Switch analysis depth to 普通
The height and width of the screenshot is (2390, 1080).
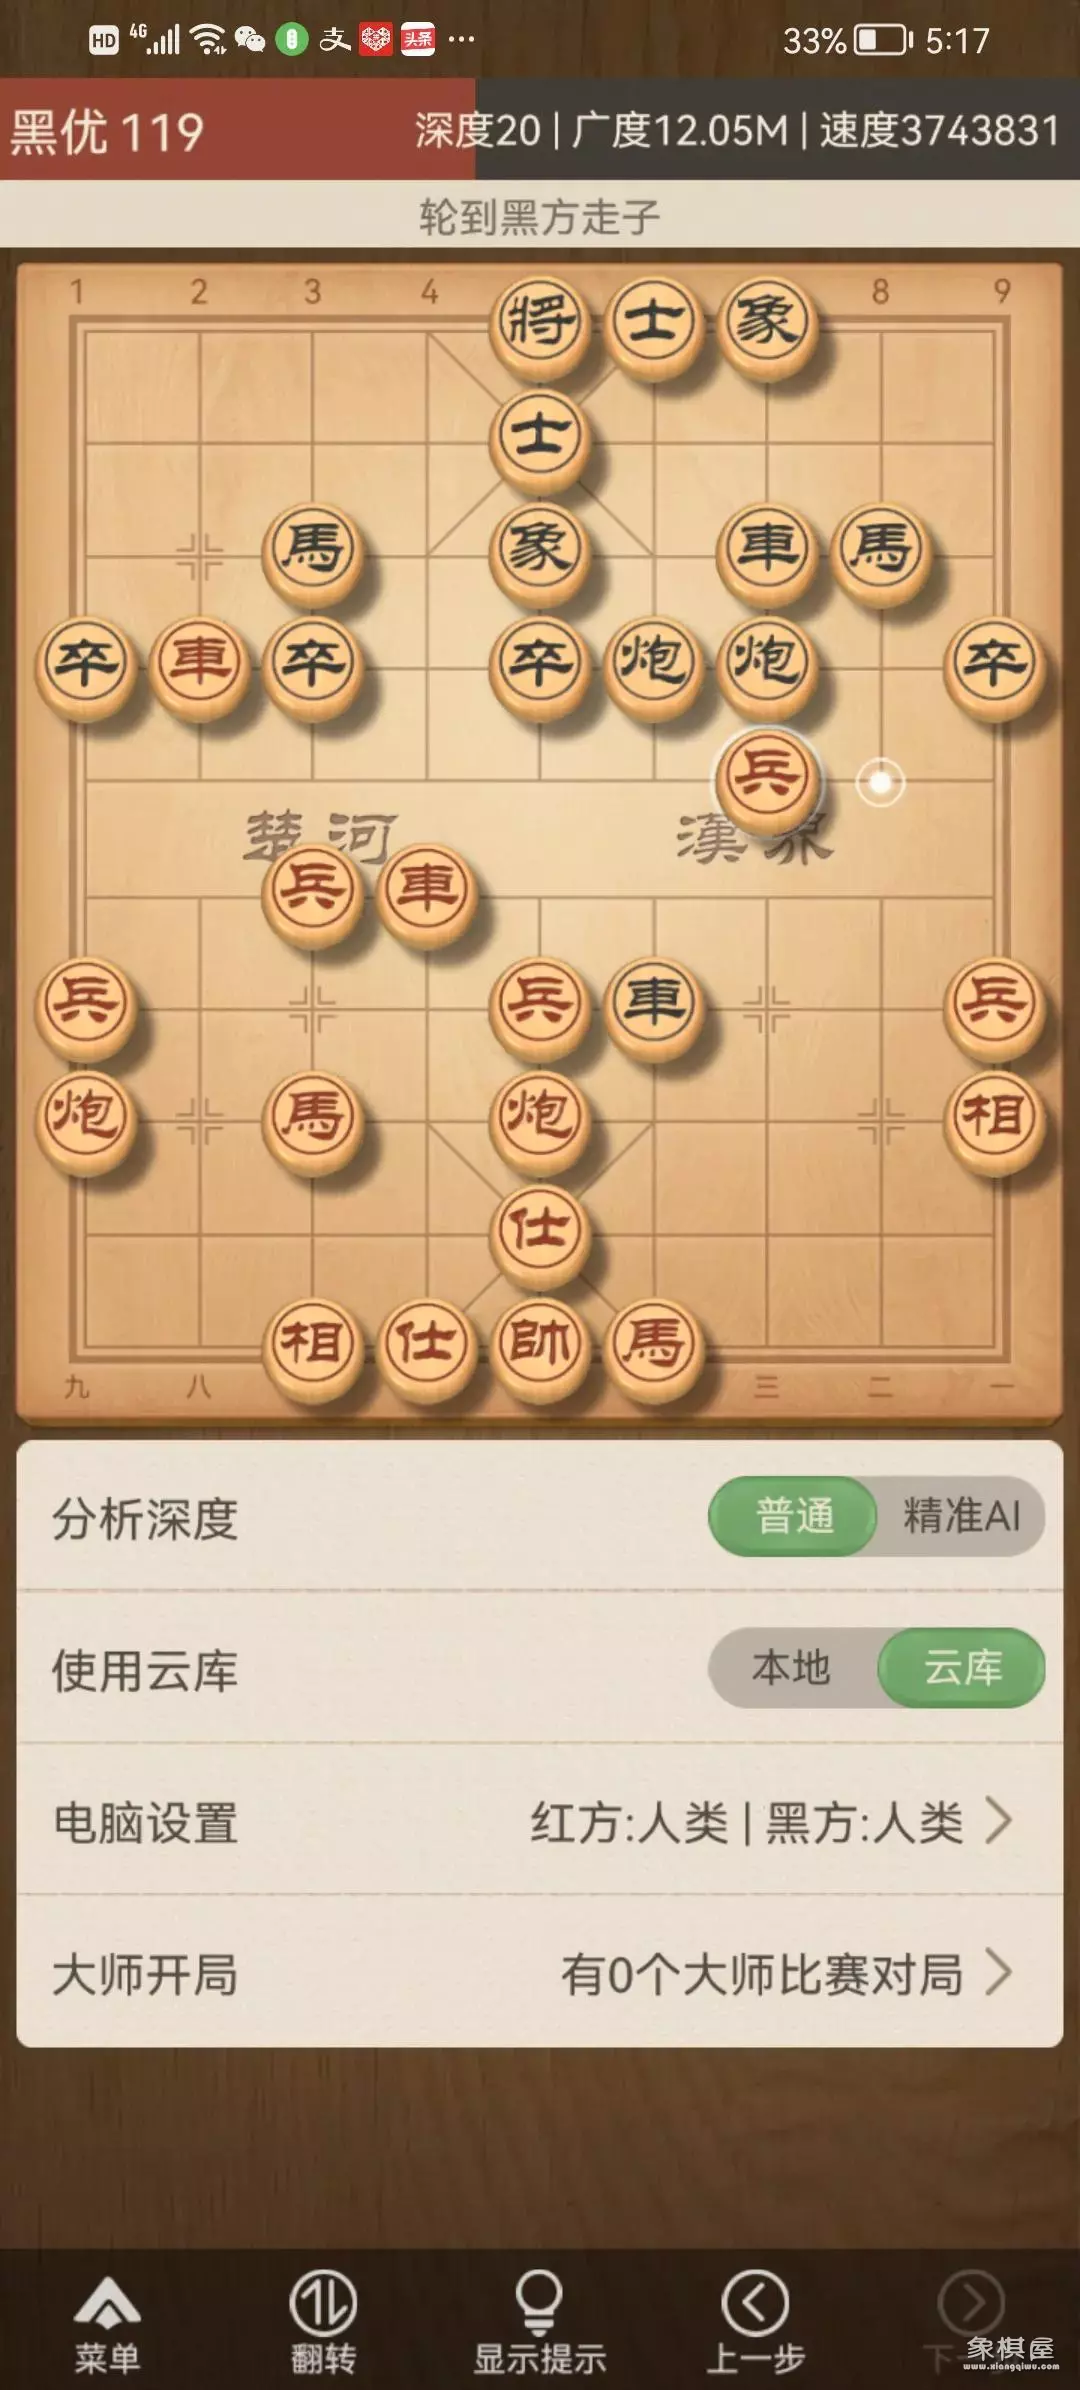pyautogui.click(x=794, y=1516)
